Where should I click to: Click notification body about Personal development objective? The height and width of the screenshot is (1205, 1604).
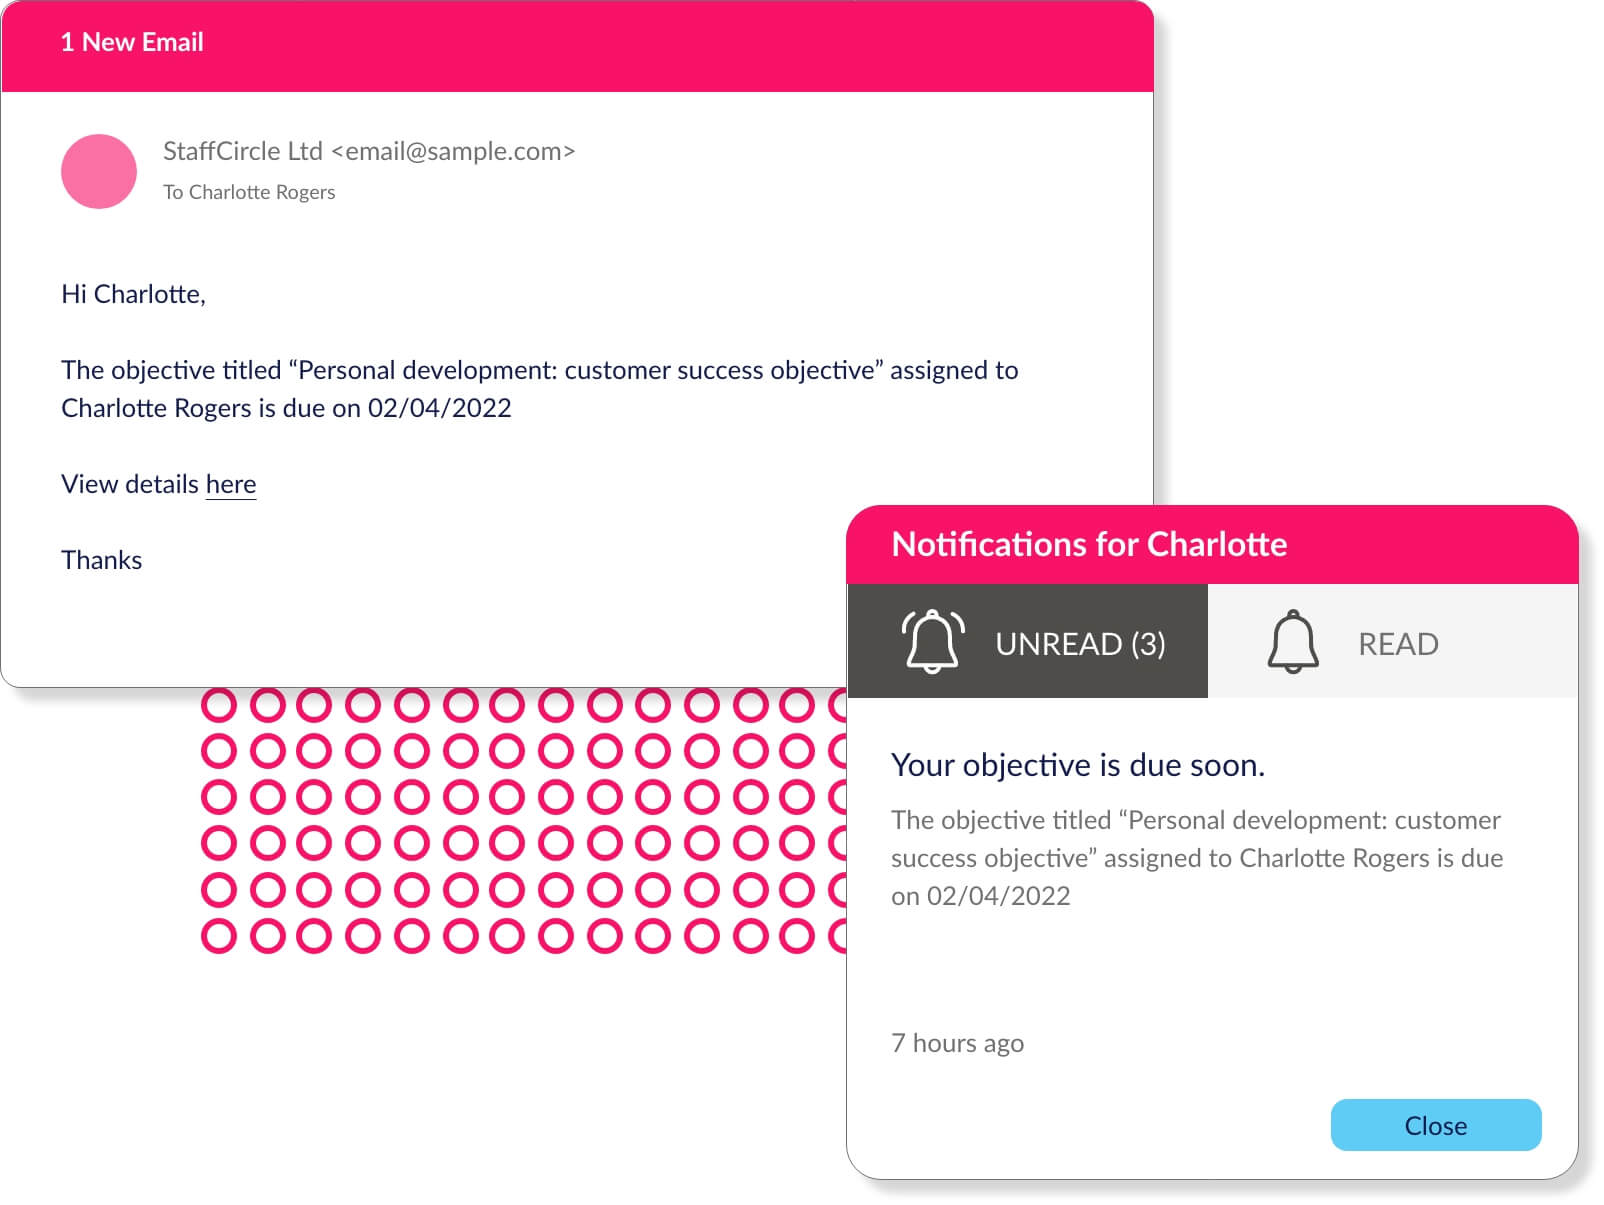tap(1197, 858)
